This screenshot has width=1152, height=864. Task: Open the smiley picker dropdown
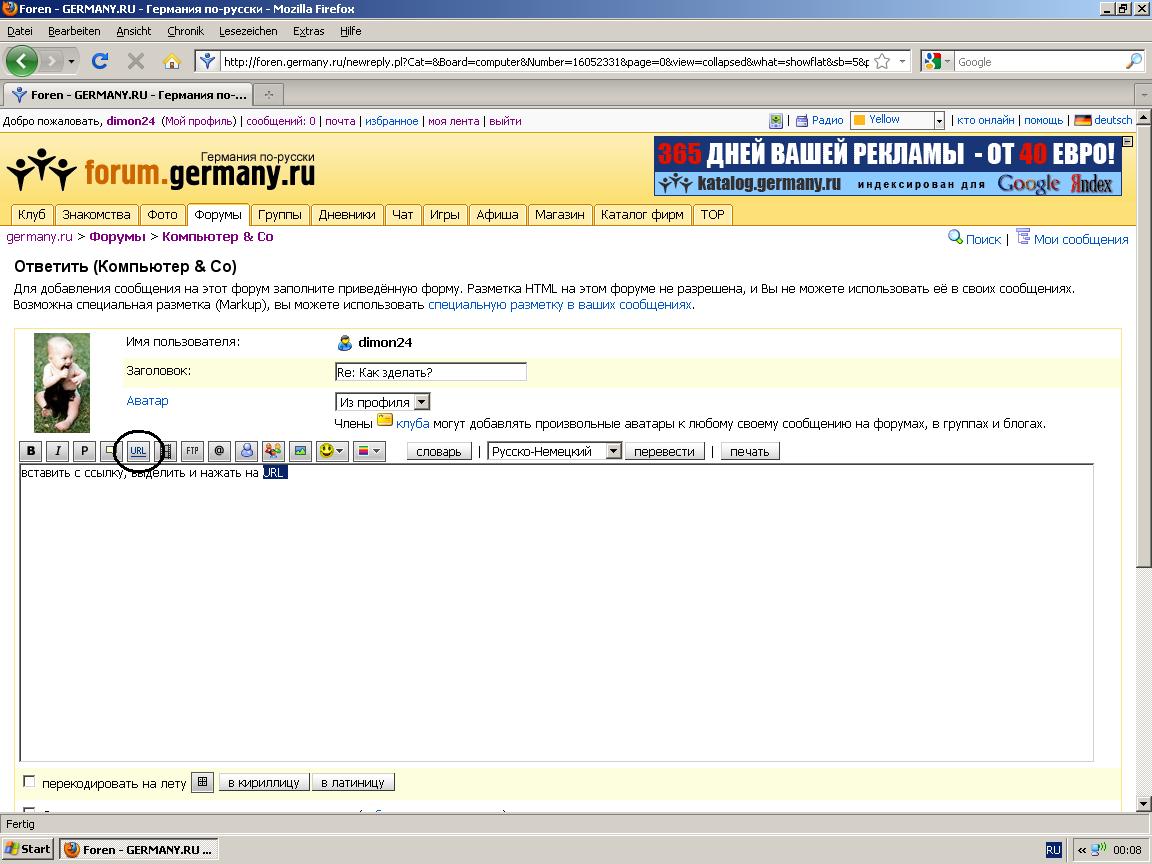coord(331,451)
